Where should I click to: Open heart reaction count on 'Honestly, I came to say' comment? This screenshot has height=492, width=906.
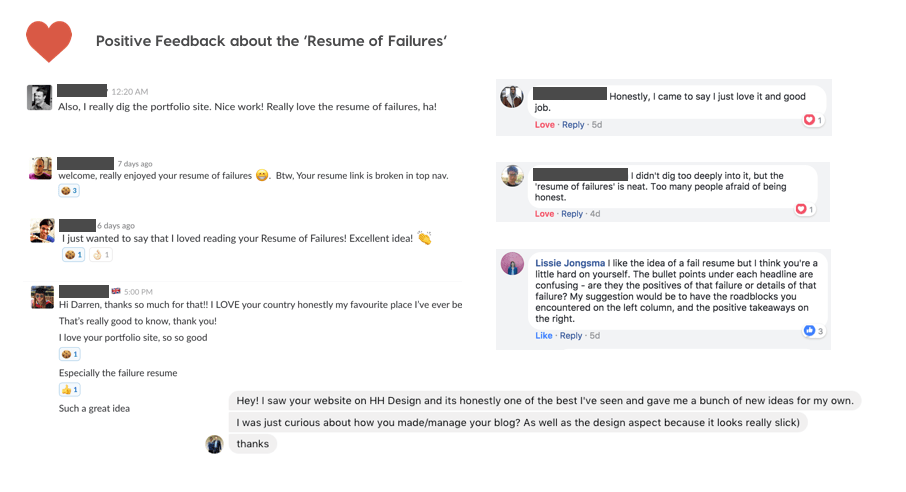point(812,120)
